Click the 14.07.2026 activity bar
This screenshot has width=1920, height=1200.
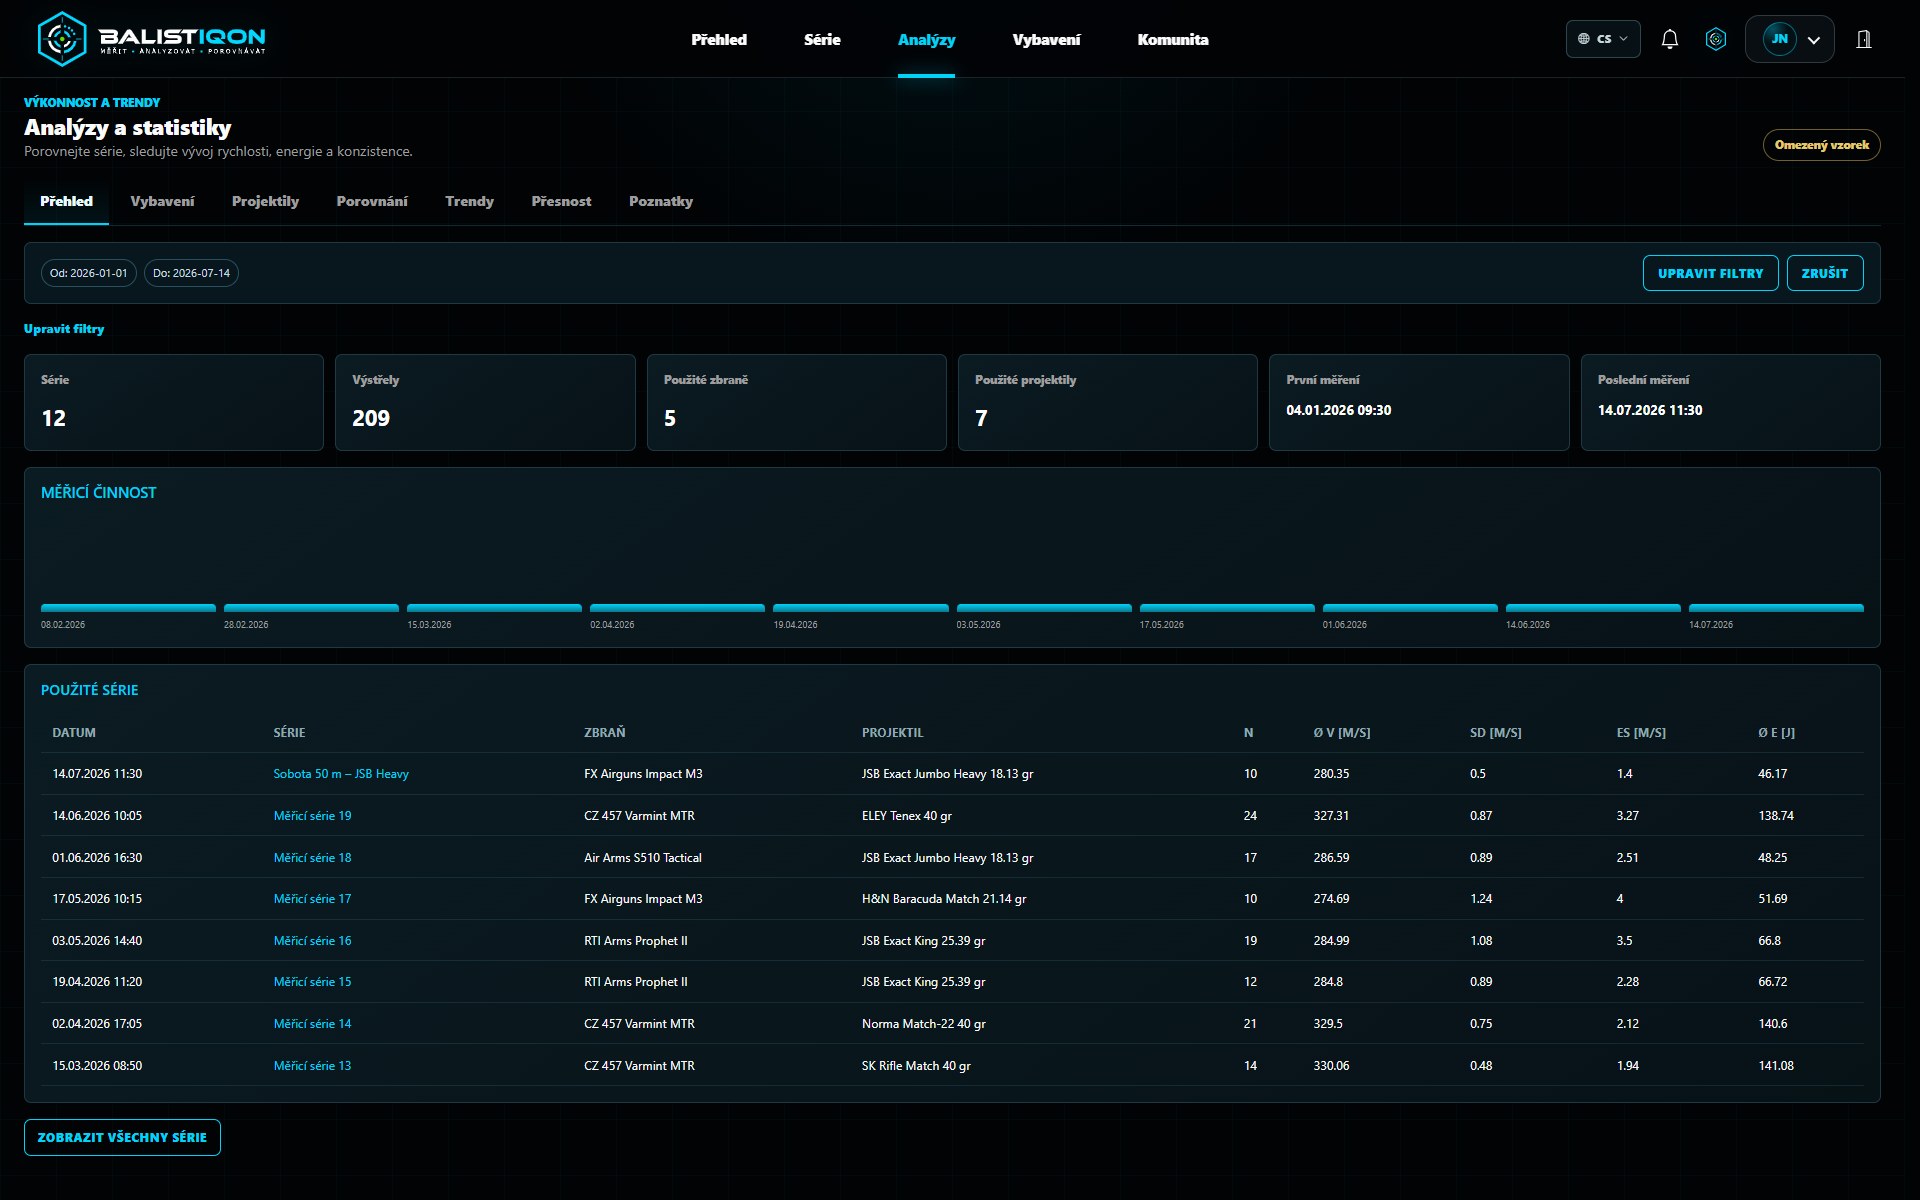(x=1776, y=608)
